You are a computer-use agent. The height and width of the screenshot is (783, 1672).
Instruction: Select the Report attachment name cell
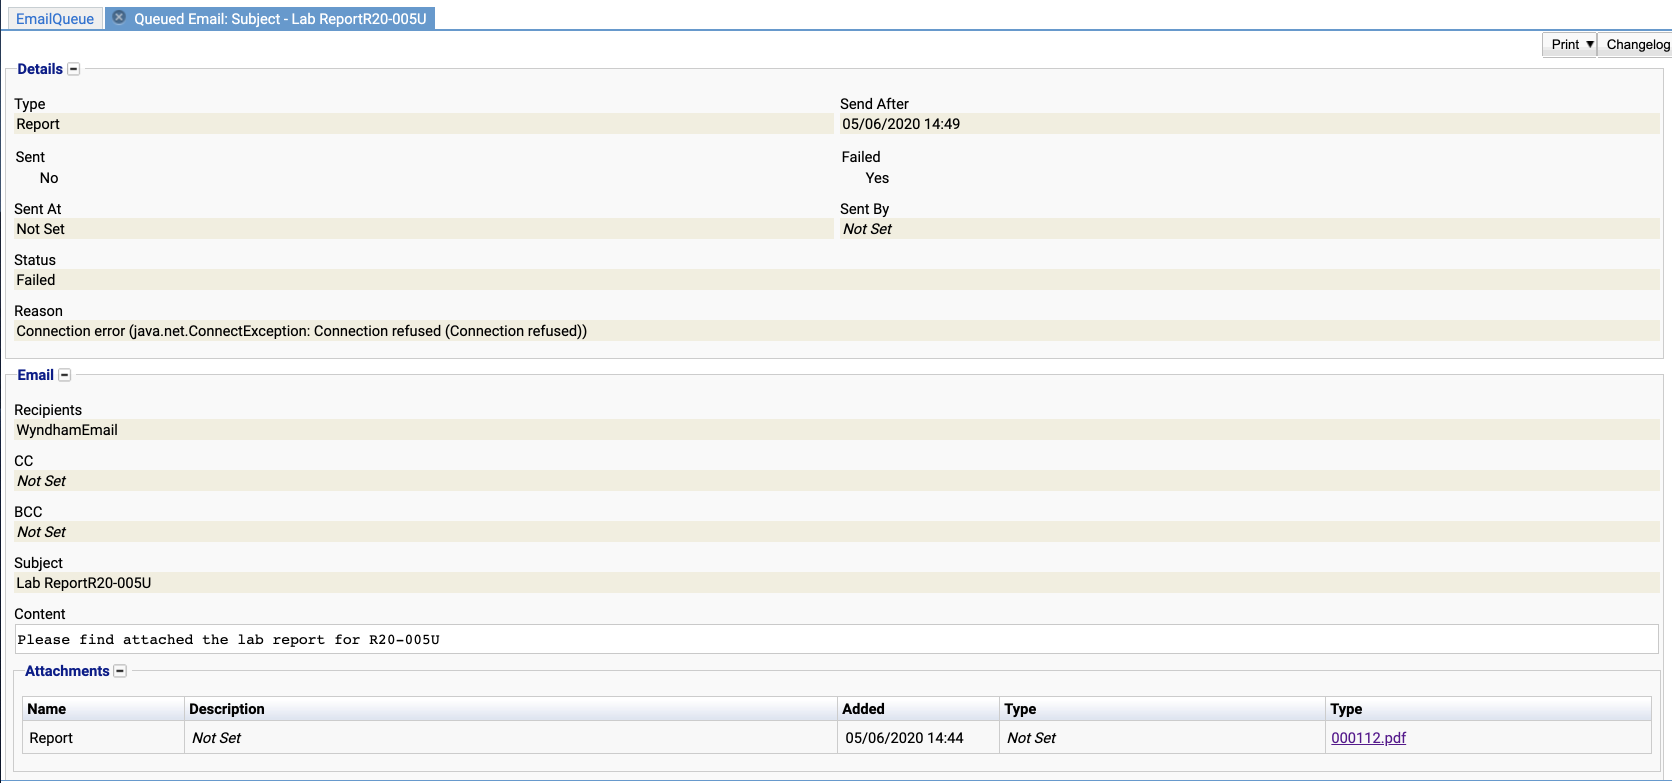coord(104,738)
